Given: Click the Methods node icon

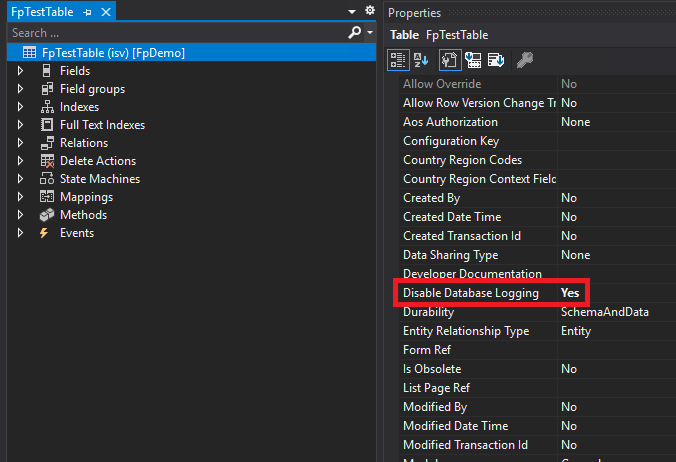Looking at the screenshot, I should coord(47,215).
